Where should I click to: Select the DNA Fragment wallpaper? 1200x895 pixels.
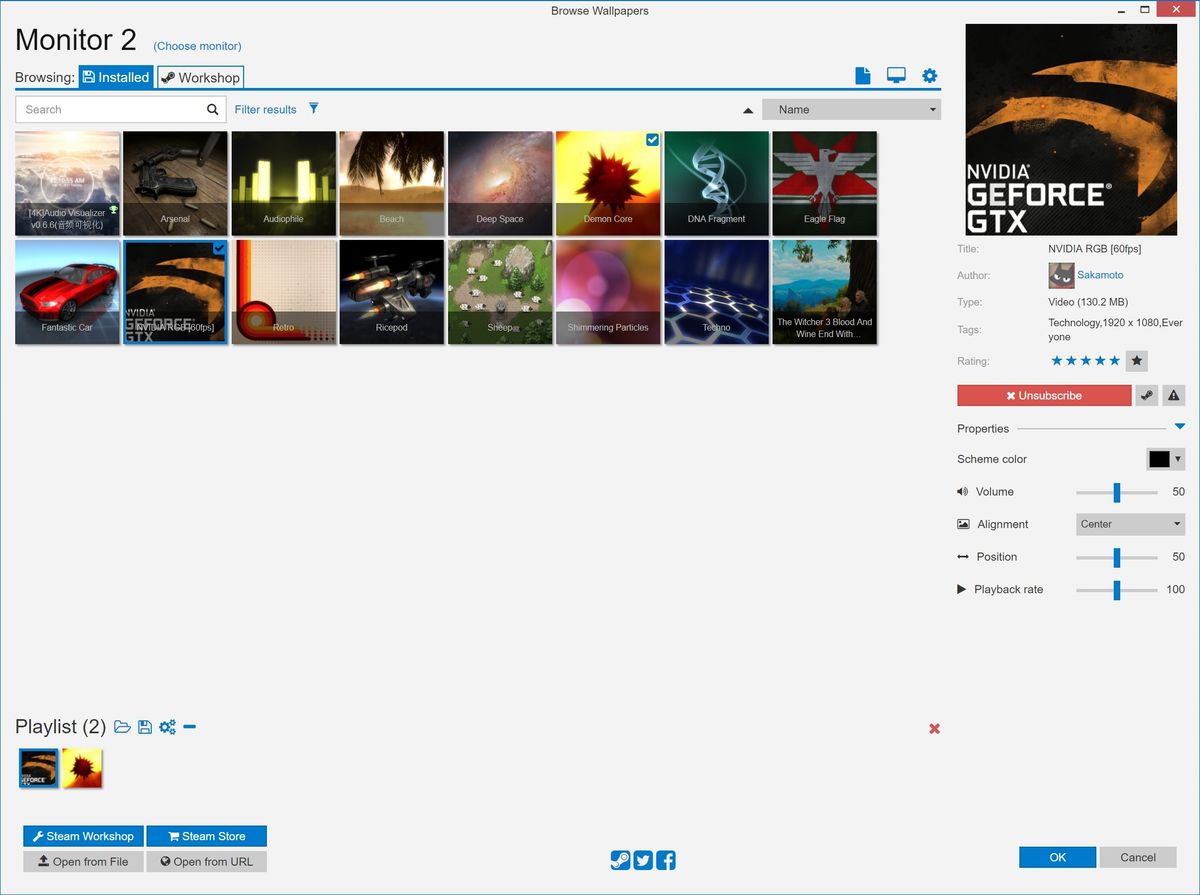click(716, 184)
